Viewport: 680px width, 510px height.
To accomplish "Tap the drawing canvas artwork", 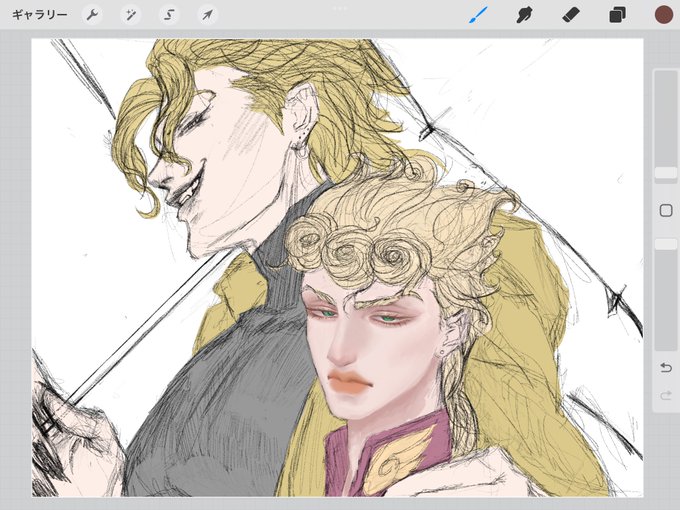I will point(337,268).
